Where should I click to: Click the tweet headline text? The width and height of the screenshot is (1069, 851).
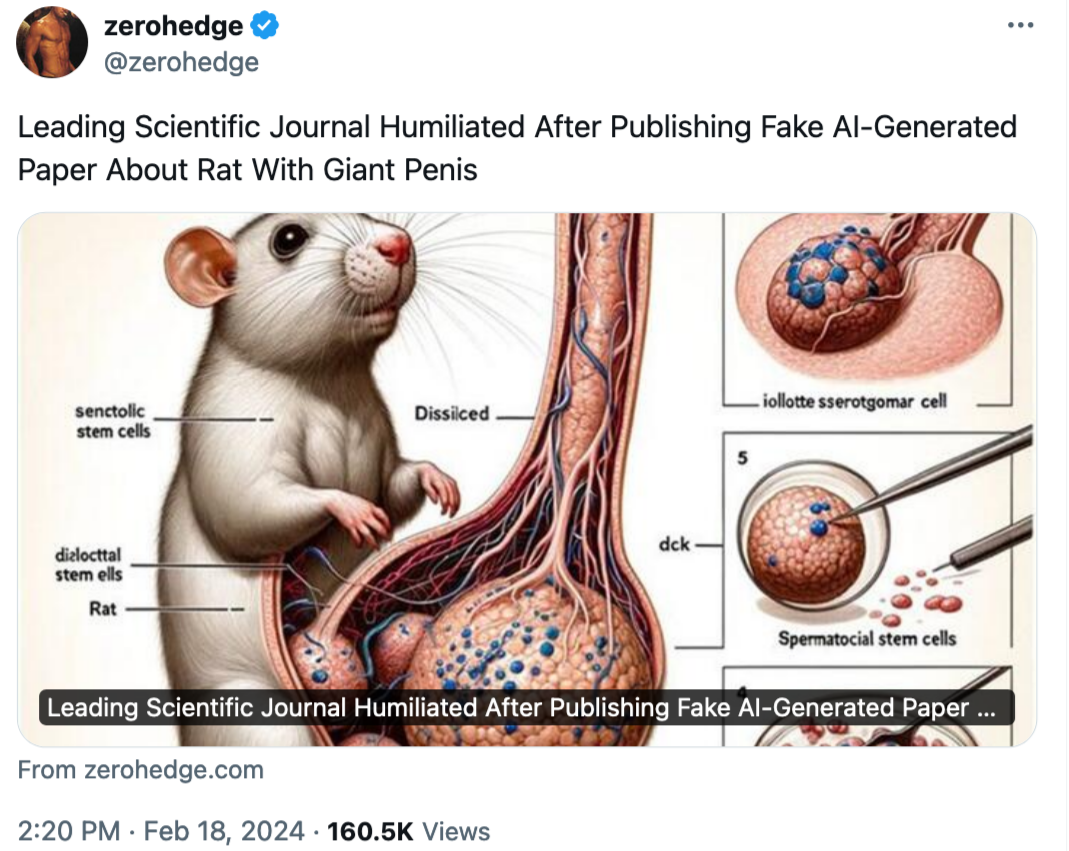(x=517, y=148)
